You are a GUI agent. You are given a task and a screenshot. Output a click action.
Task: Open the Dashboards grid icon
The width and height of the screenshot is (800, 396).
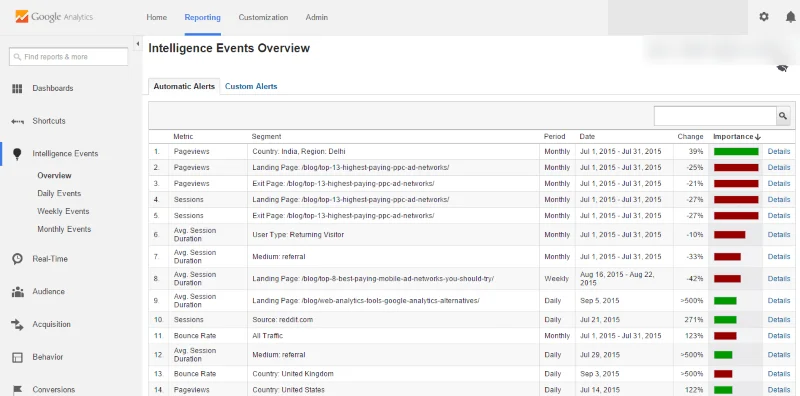pyautogui.click(x=17, y=88)
